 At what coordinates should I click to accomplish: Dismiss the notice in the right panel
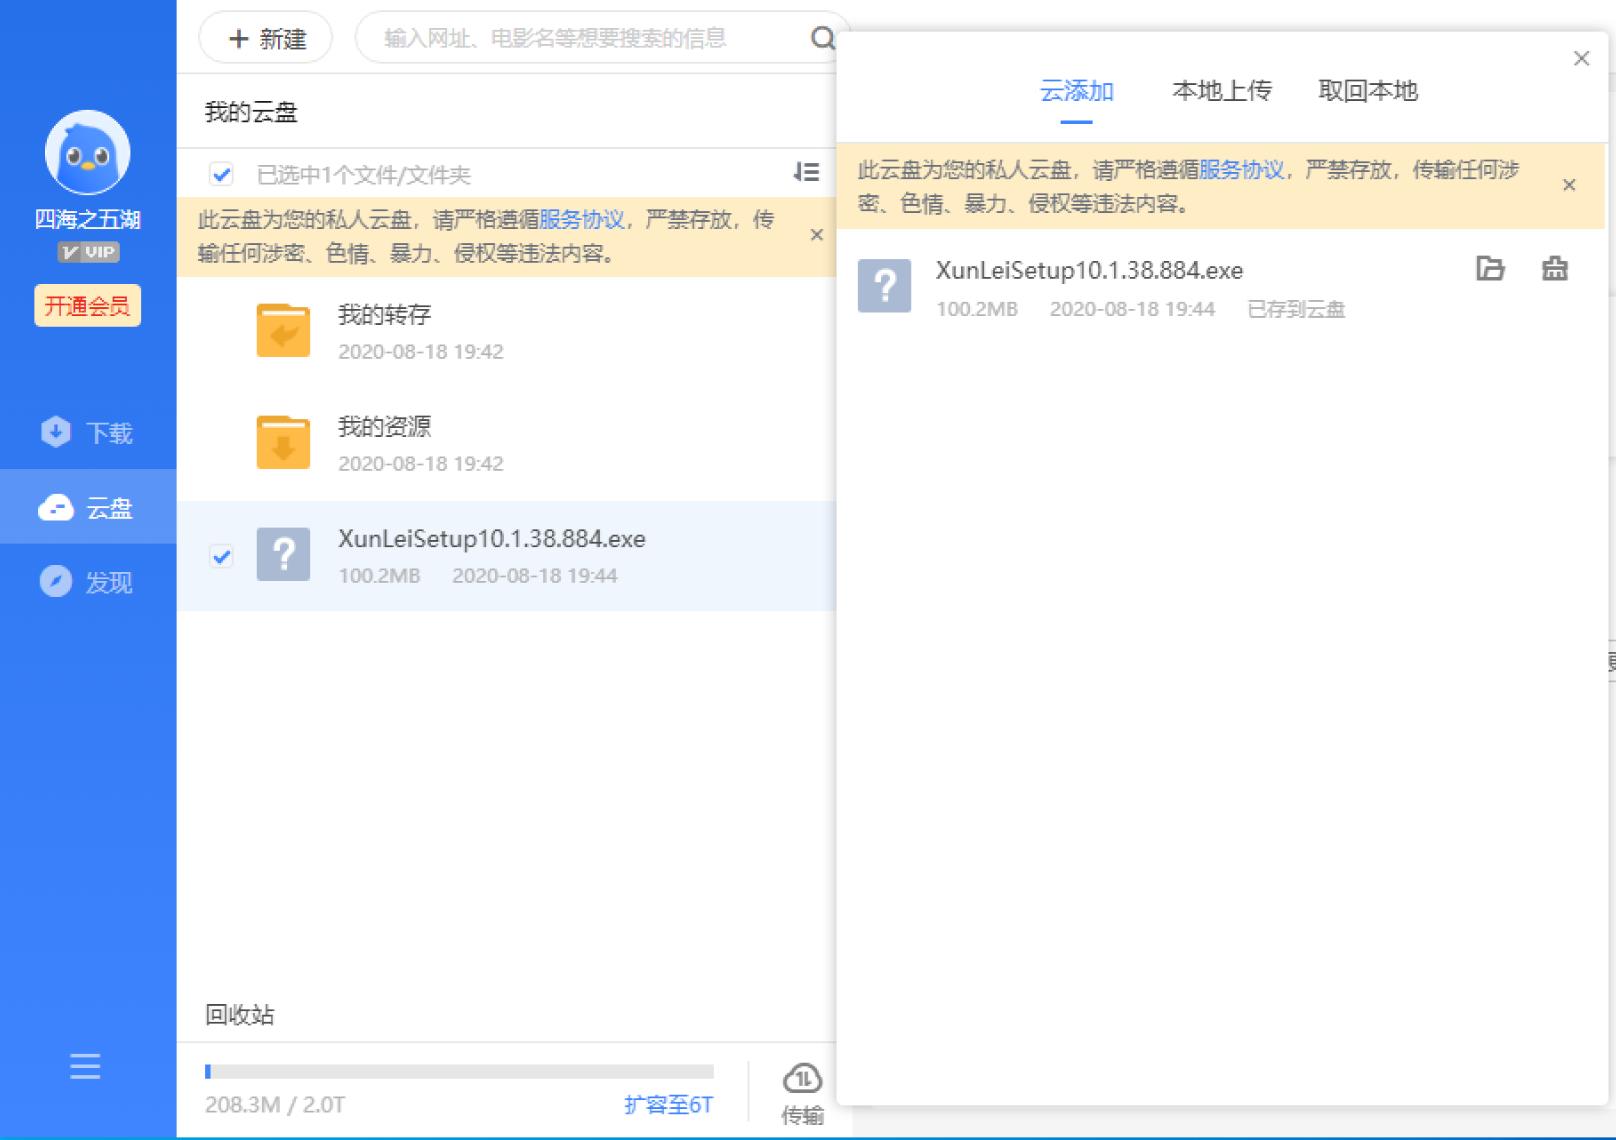(x=1569, y=185)
